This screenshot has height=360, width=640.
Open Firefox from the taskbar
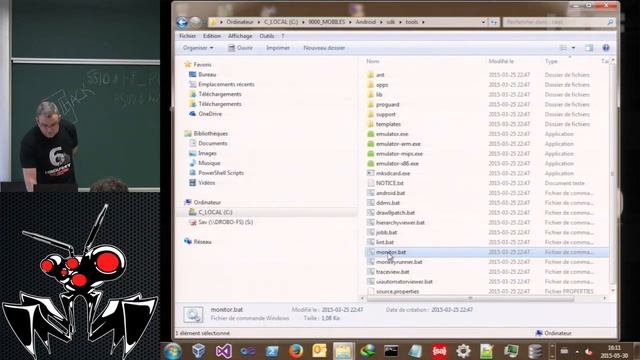point(296,351)
